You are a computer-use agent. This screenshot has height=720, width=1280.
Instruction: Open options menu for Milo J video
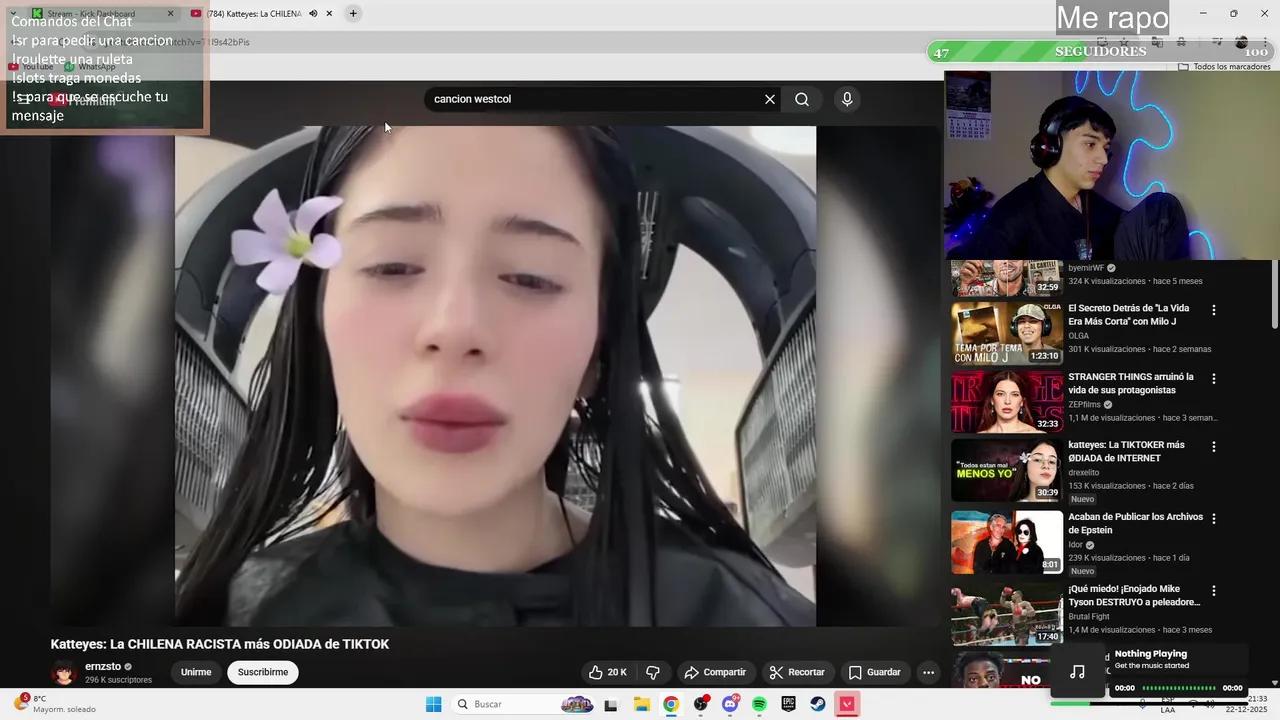tap(1214, 310)
